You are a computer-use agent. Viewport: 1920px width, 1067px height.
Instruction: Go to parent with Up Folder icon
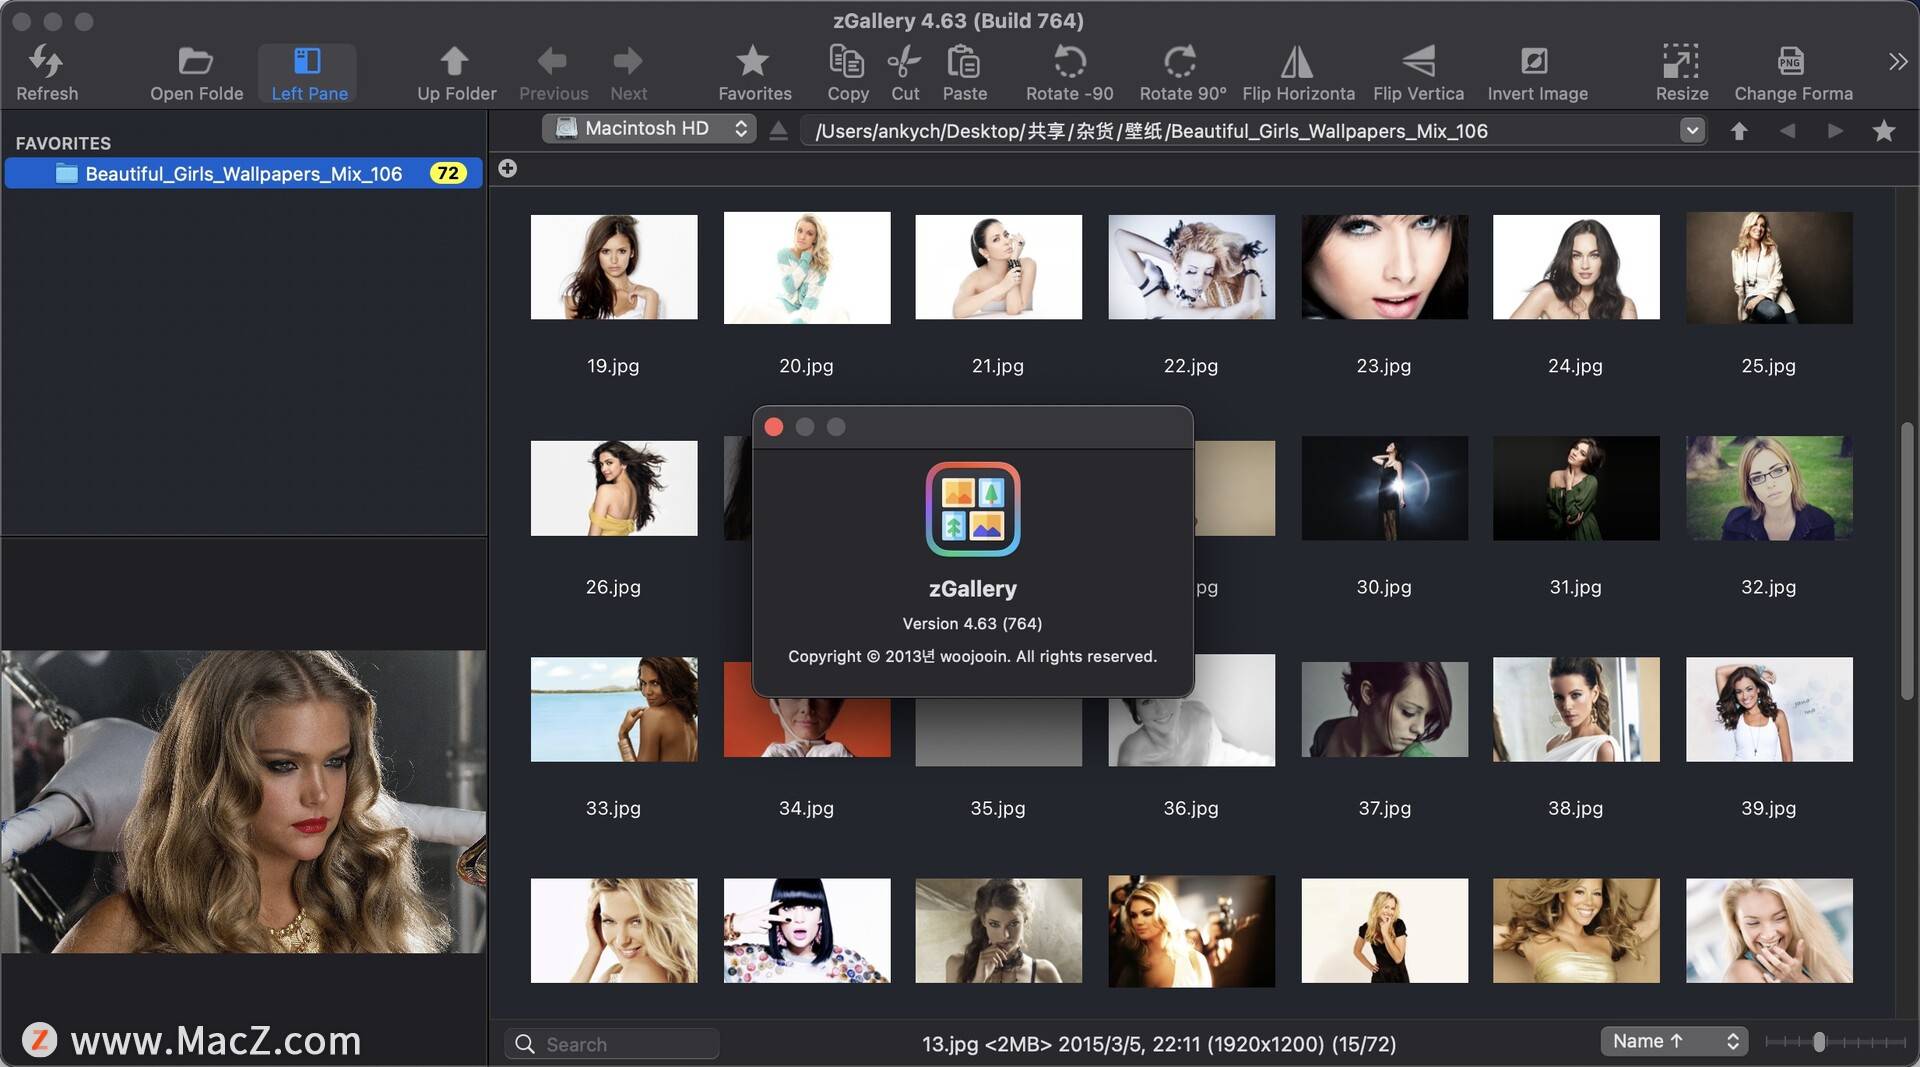tap(455, 62)
